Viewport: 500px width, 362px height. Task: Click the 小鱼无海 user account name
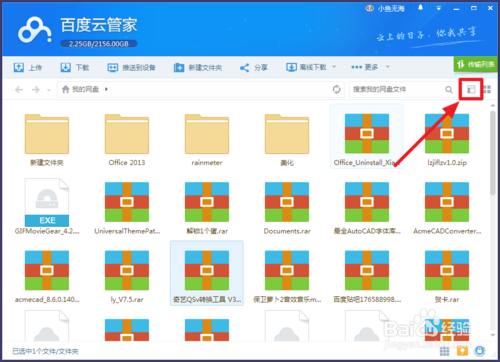(391, 8)
